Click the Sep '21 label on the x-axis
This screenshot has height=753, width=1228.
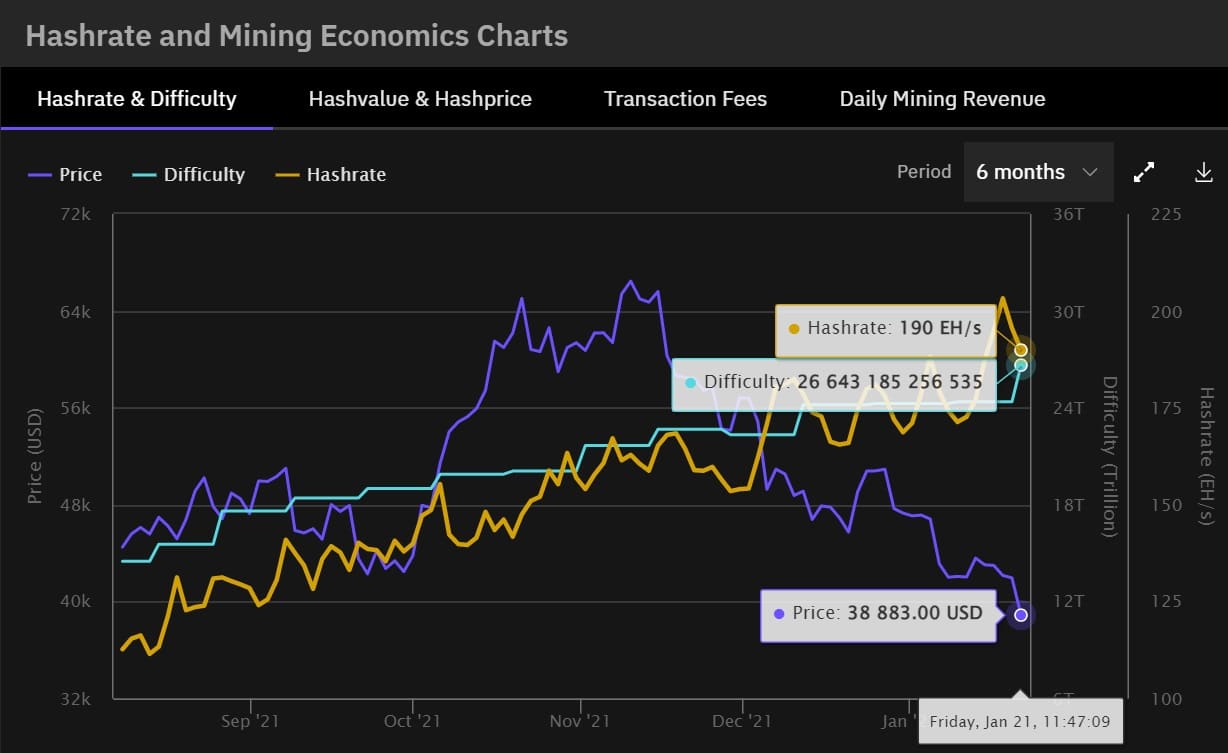(x=249, y=720)
